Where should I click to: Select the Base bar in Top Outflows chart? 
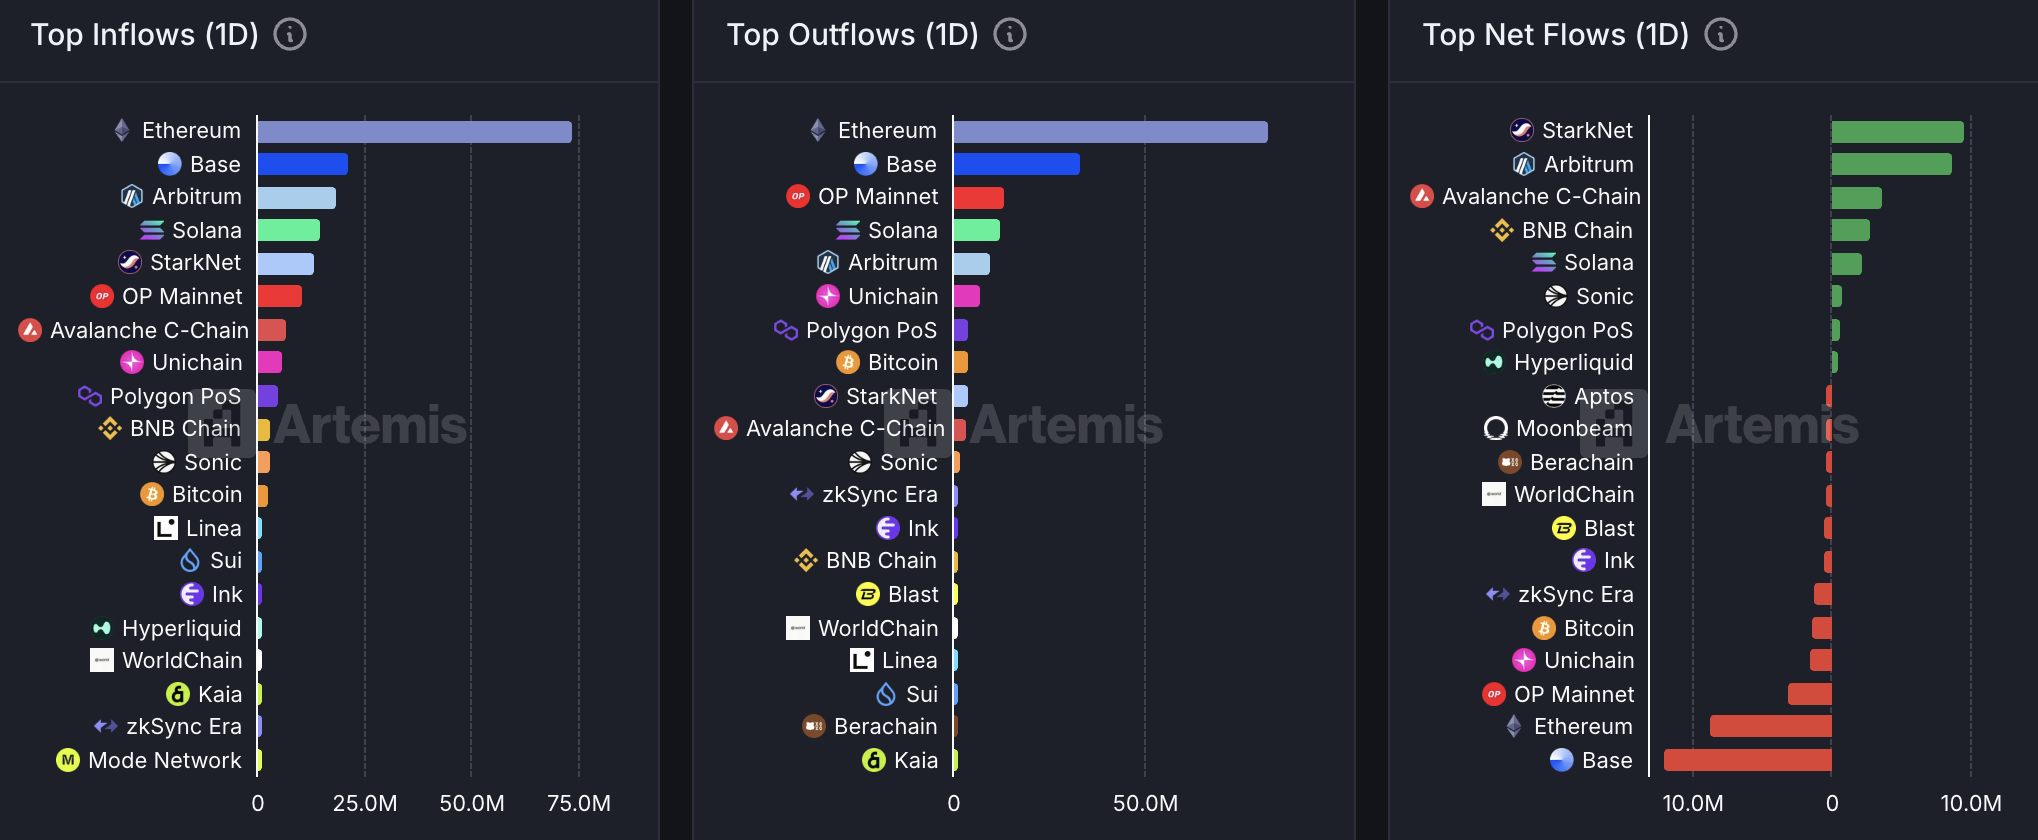pyautogui.click(x=1017, y=164)
